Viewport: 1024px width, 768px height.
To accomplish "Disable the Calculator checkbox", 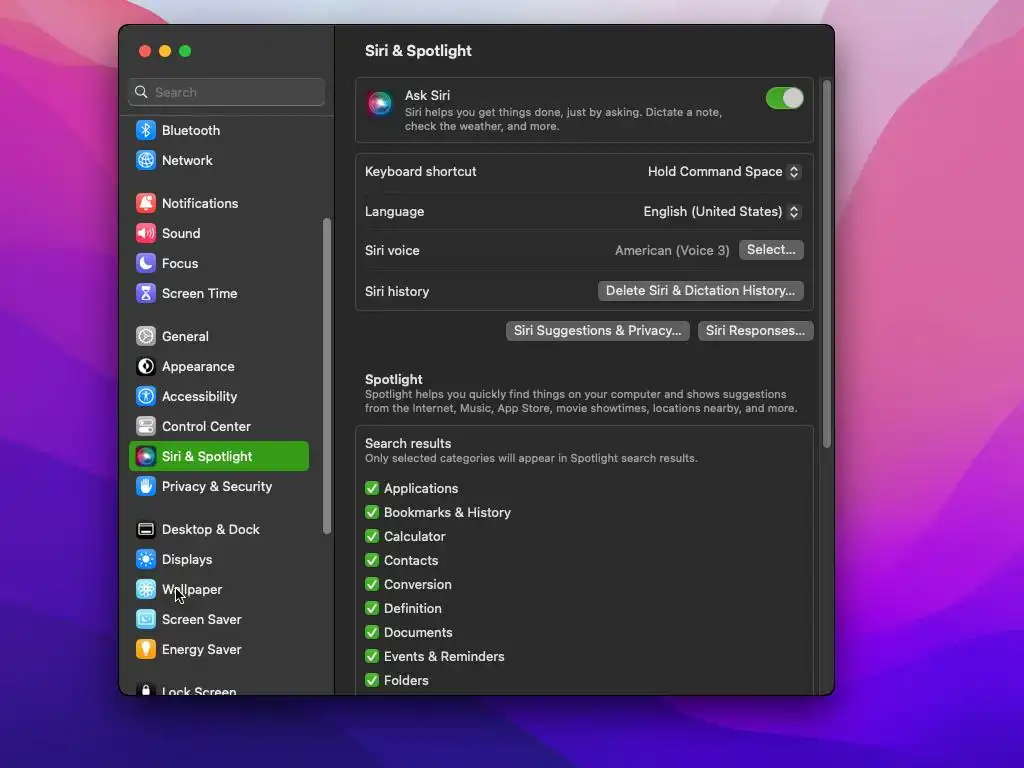I will (372, 537).
